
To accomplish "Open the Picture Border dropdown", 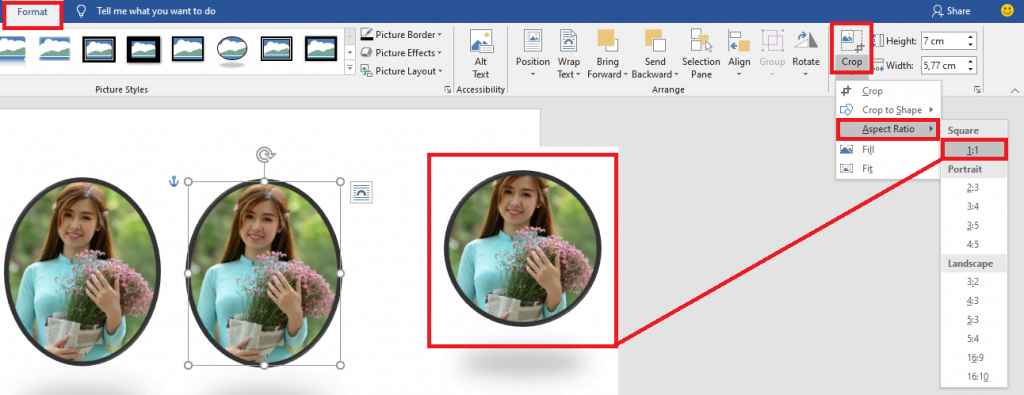I will pos(401,34).
